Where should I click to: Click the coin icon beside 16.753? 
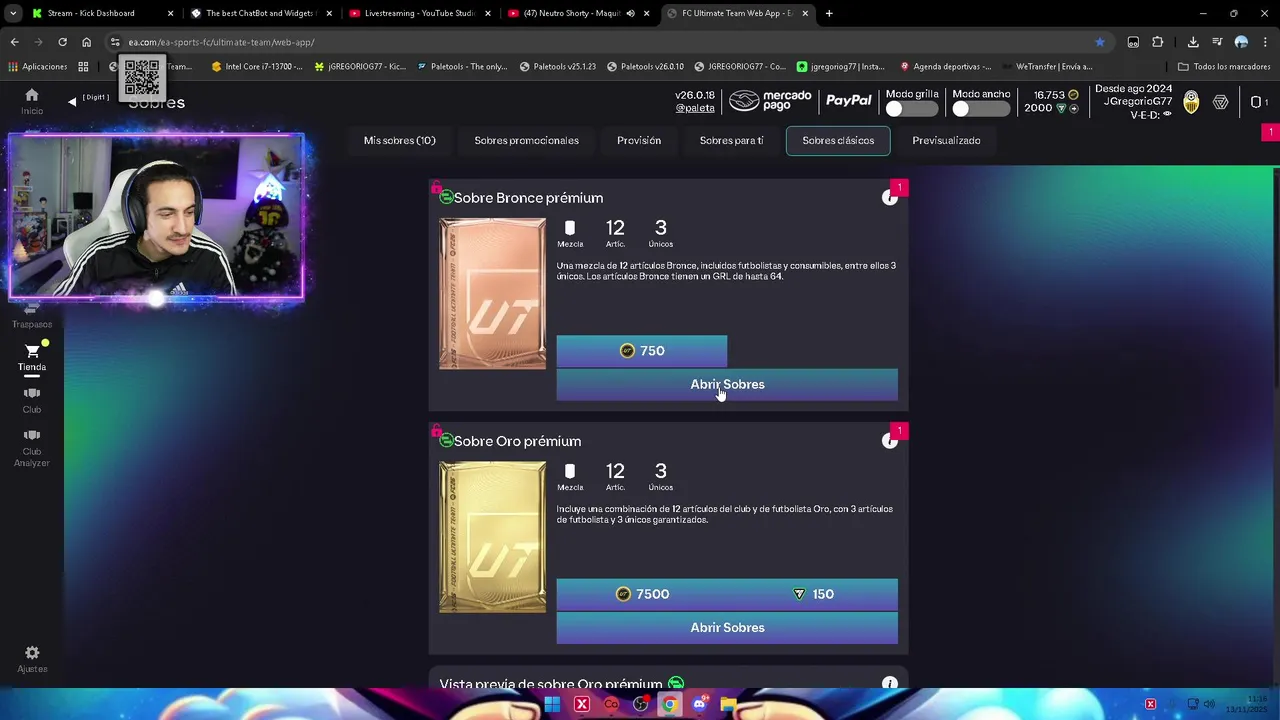coord(1074,95)
